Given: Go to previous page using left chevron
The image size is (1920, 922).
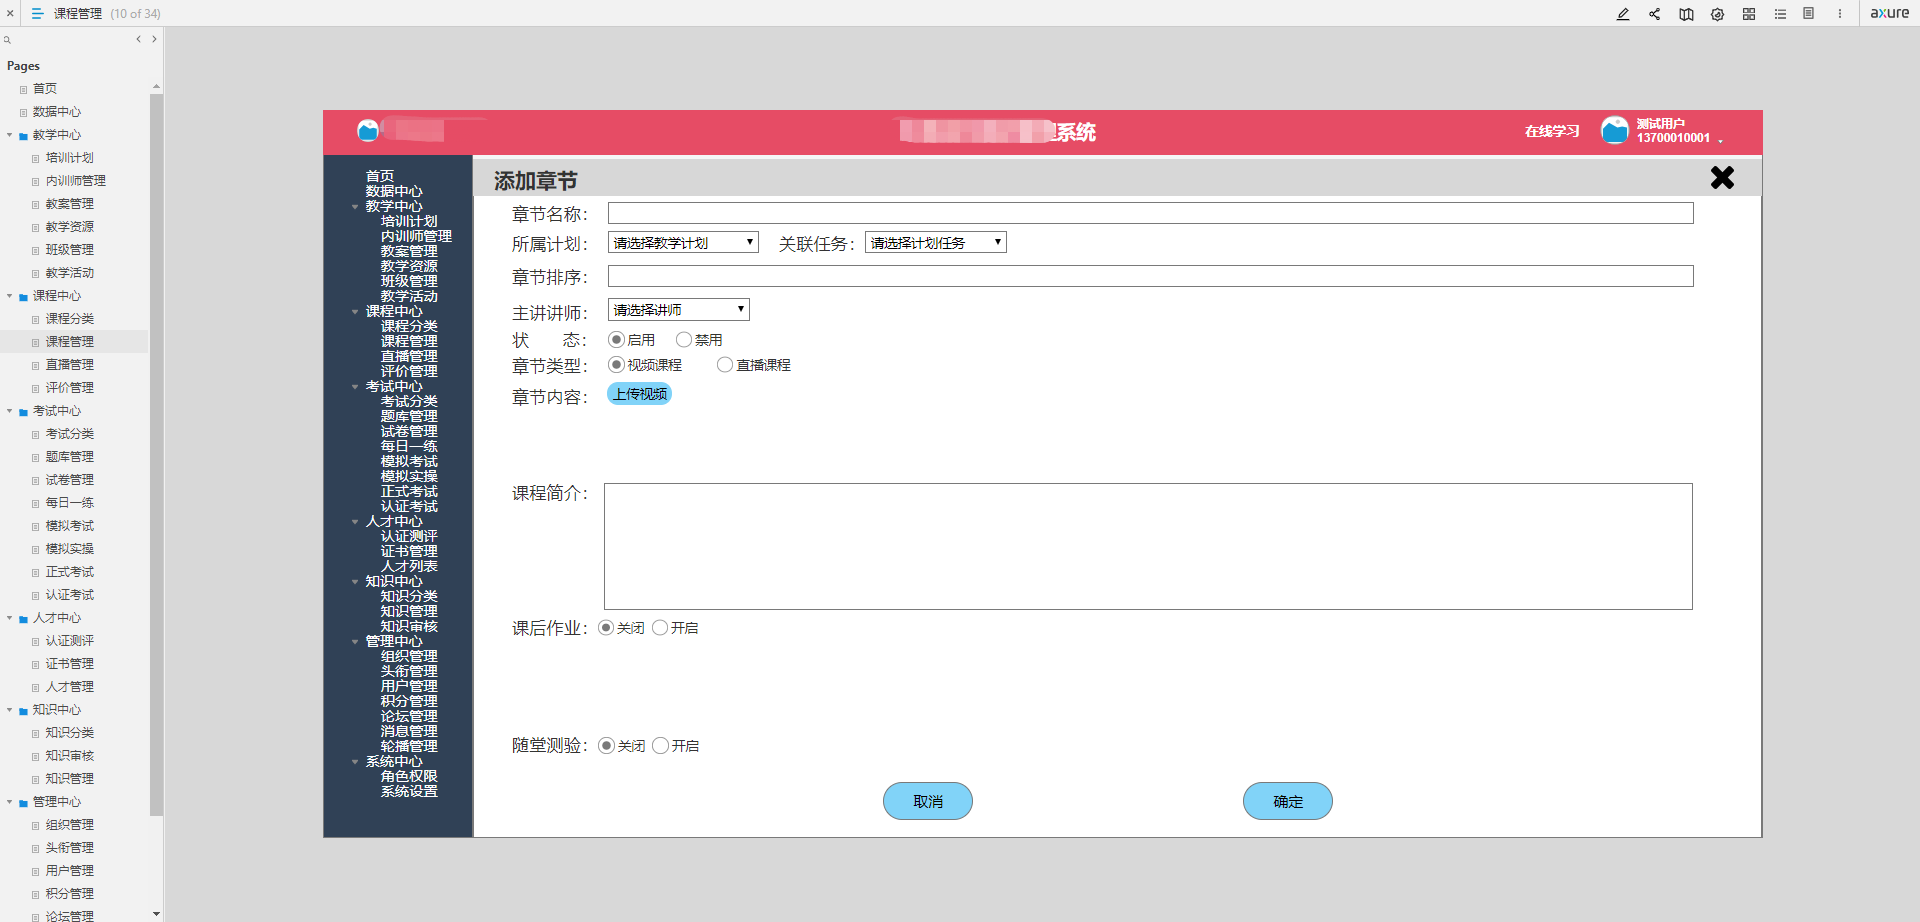Looking at the screenshot, I should pyautogui.click(x=138, y=39).
